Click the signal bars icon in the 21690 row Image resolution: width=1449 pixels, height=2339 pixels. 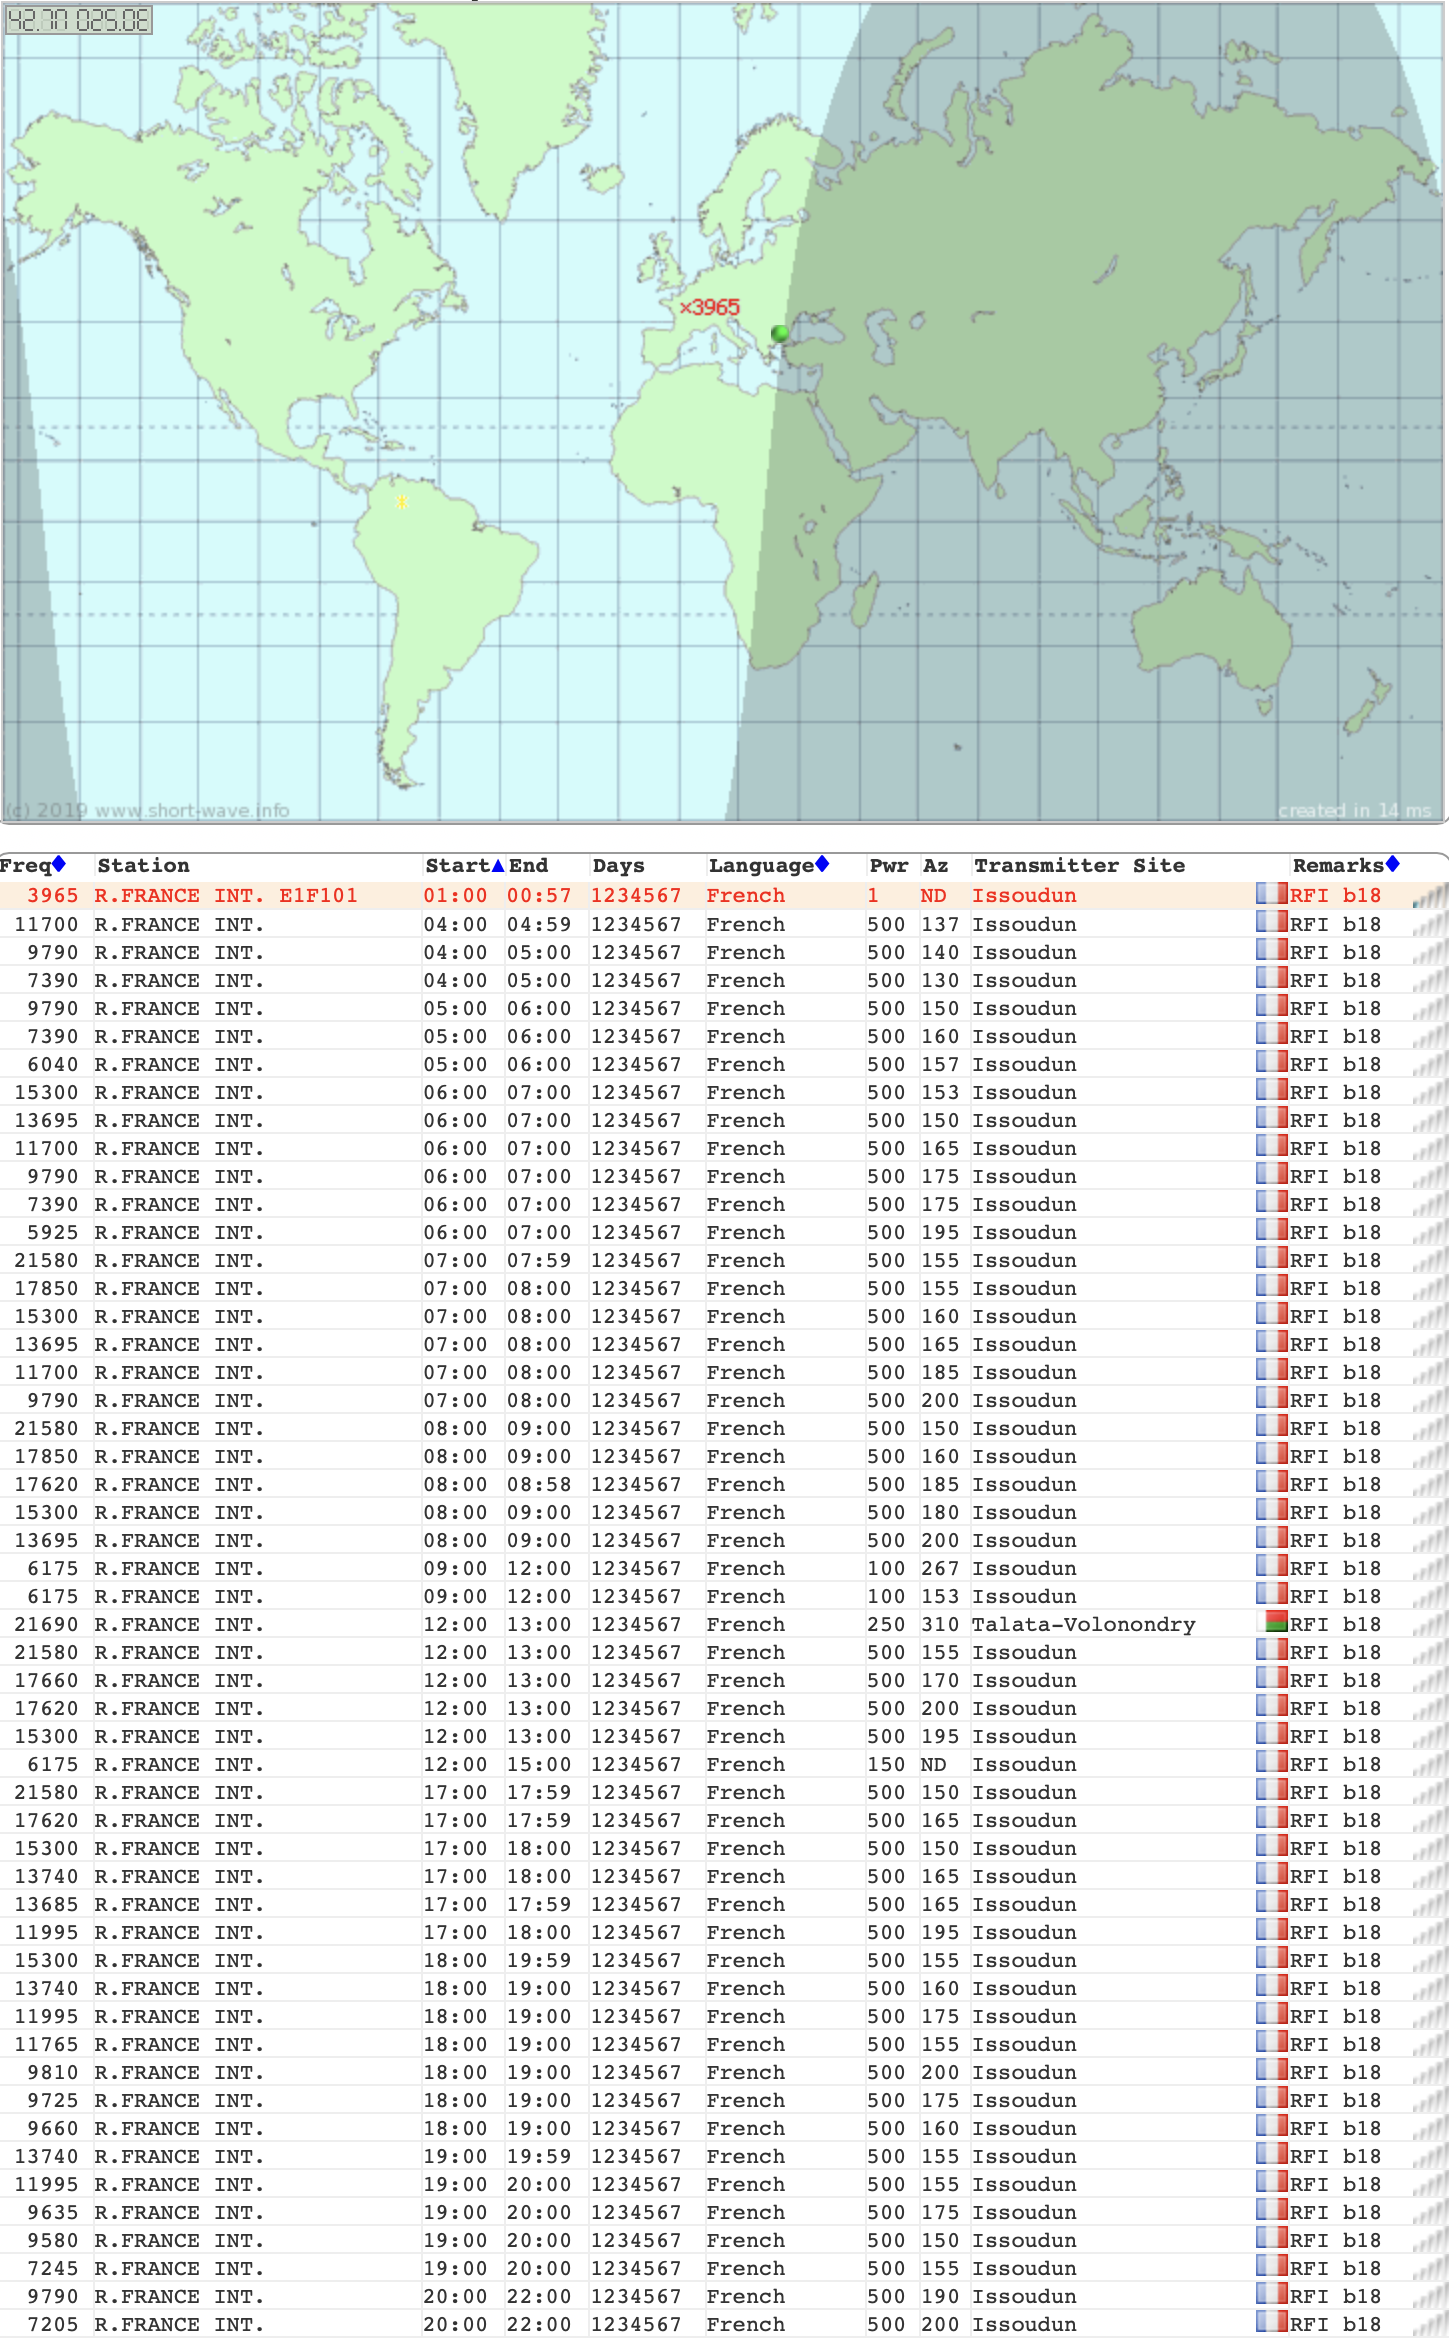(1430, 1624)
